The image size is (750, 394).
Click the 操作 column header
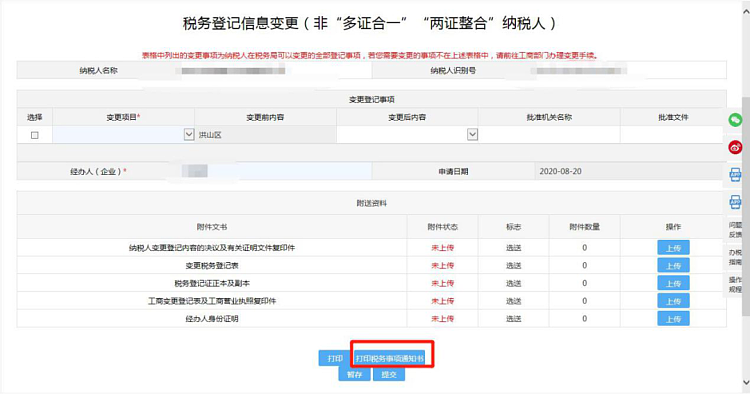pyautogui.click(x=673, y=227)
